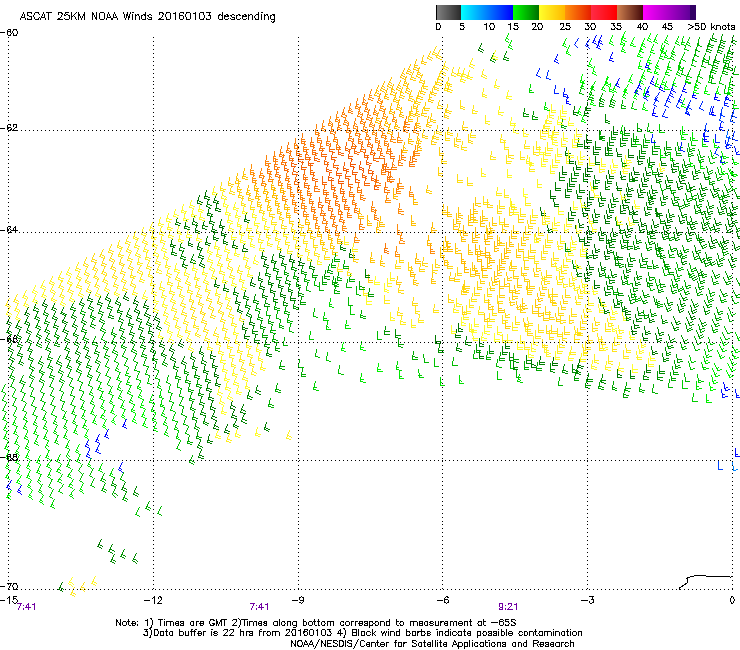The width and height of the screenshot is (740, 650).
Task: Click the "-3" longitude axis label
Action: point(587,600)
